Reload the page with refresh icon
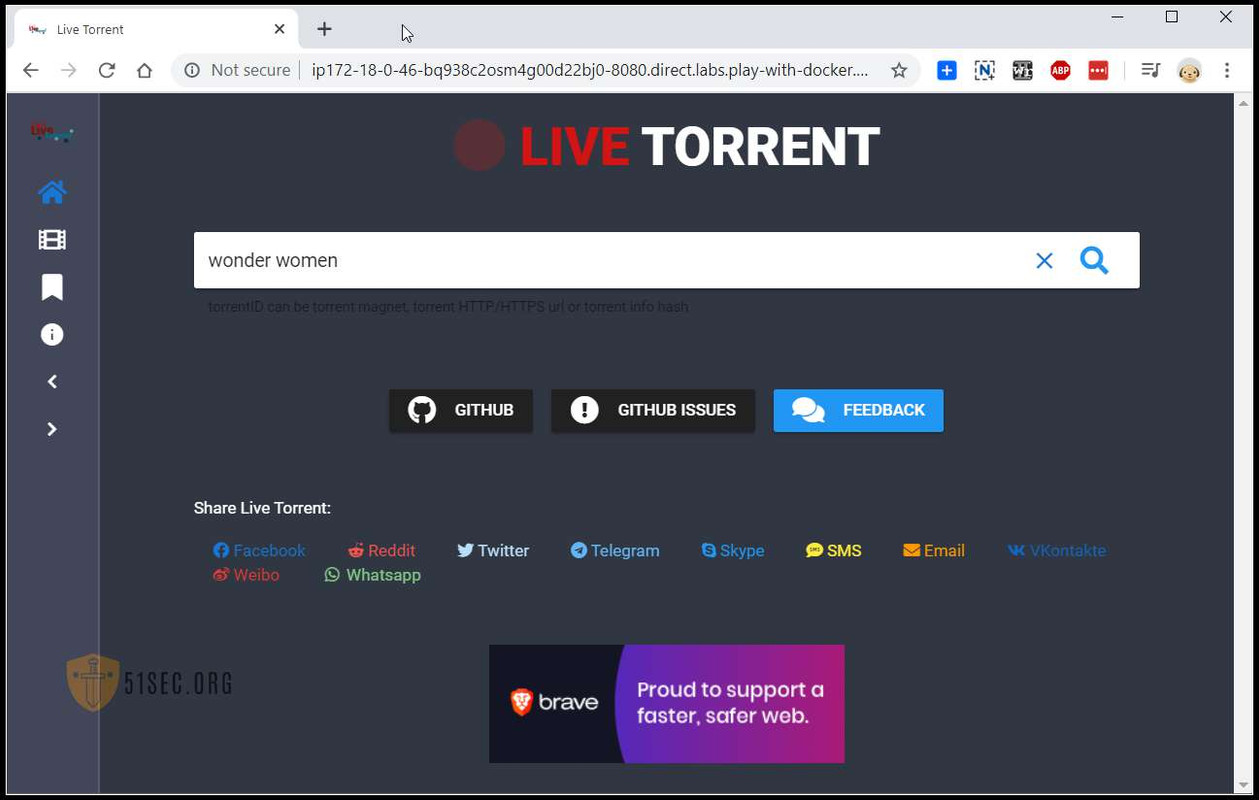The height and width of the screenshot is (800, 1259). point(106,70)
